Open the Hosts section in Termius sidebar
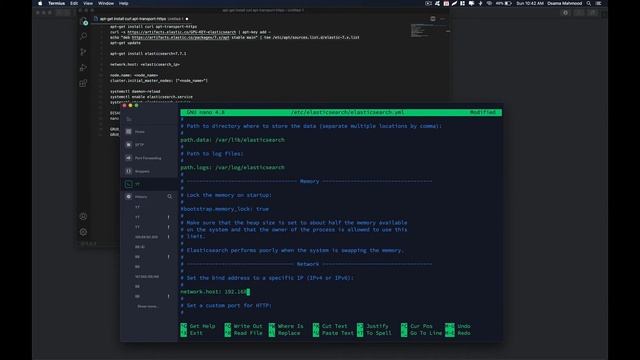Viewport: 640px width, 360px height. tap(149, 131)
